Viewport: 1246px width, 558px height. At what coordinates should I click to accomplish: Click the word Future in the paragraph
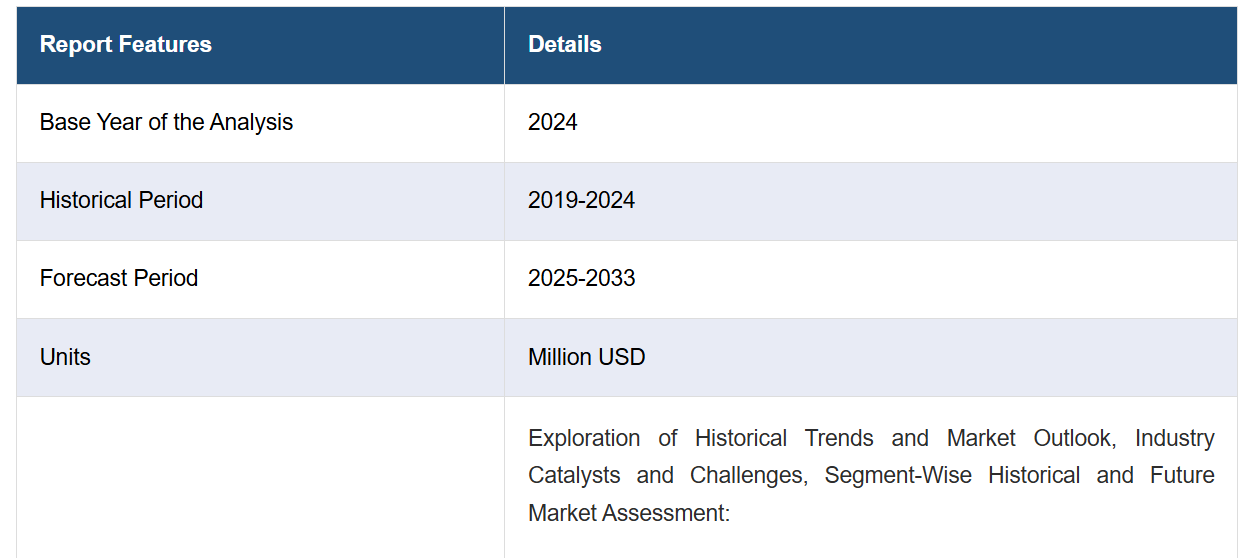[1182, 475]
